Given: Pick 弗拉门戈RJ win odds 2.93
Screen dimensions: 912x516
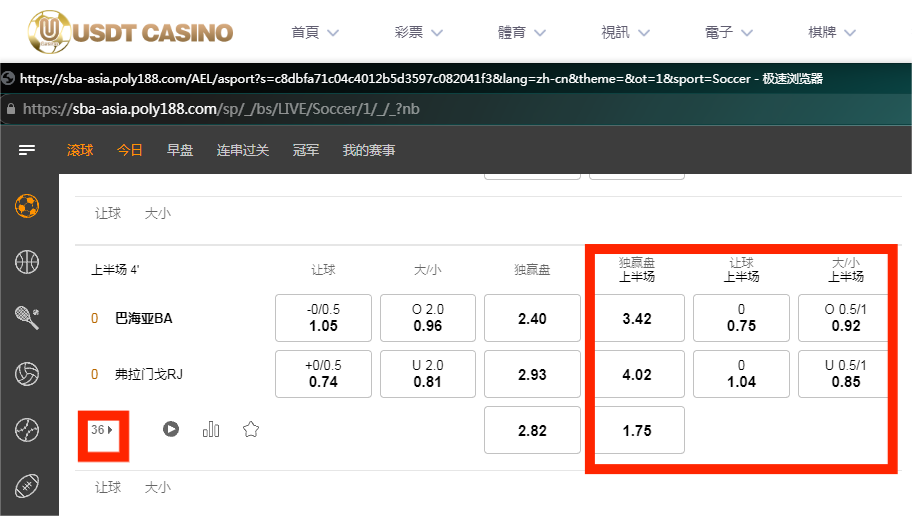Looking at the screenshot, I should point(532,374).
